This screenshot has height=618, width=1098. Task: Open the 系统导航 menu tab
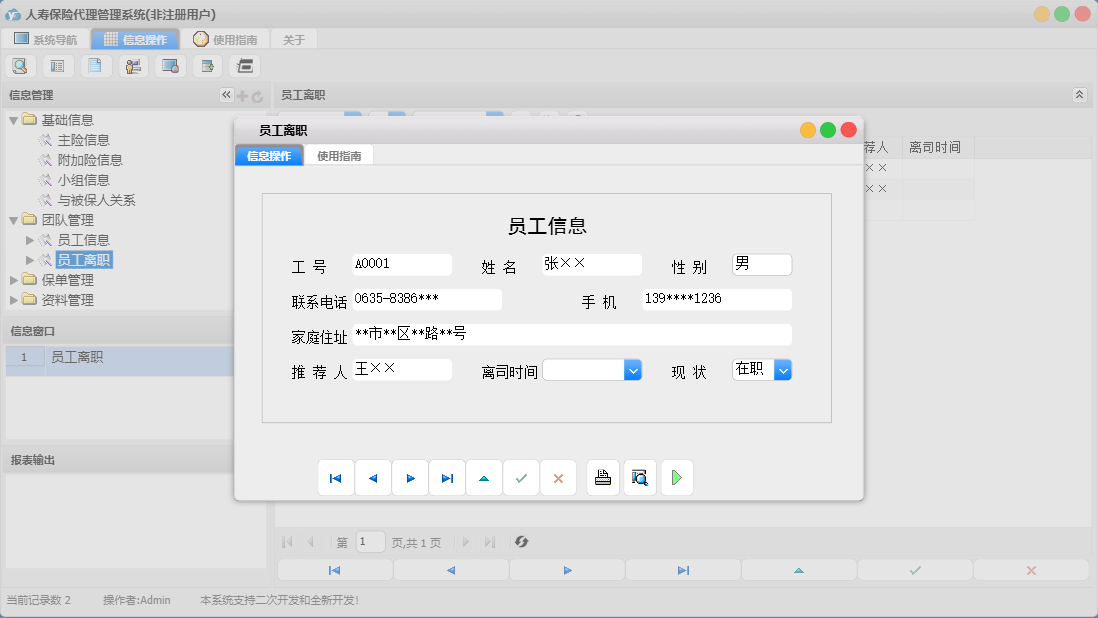pyautogui.click(x=44, y=39)
